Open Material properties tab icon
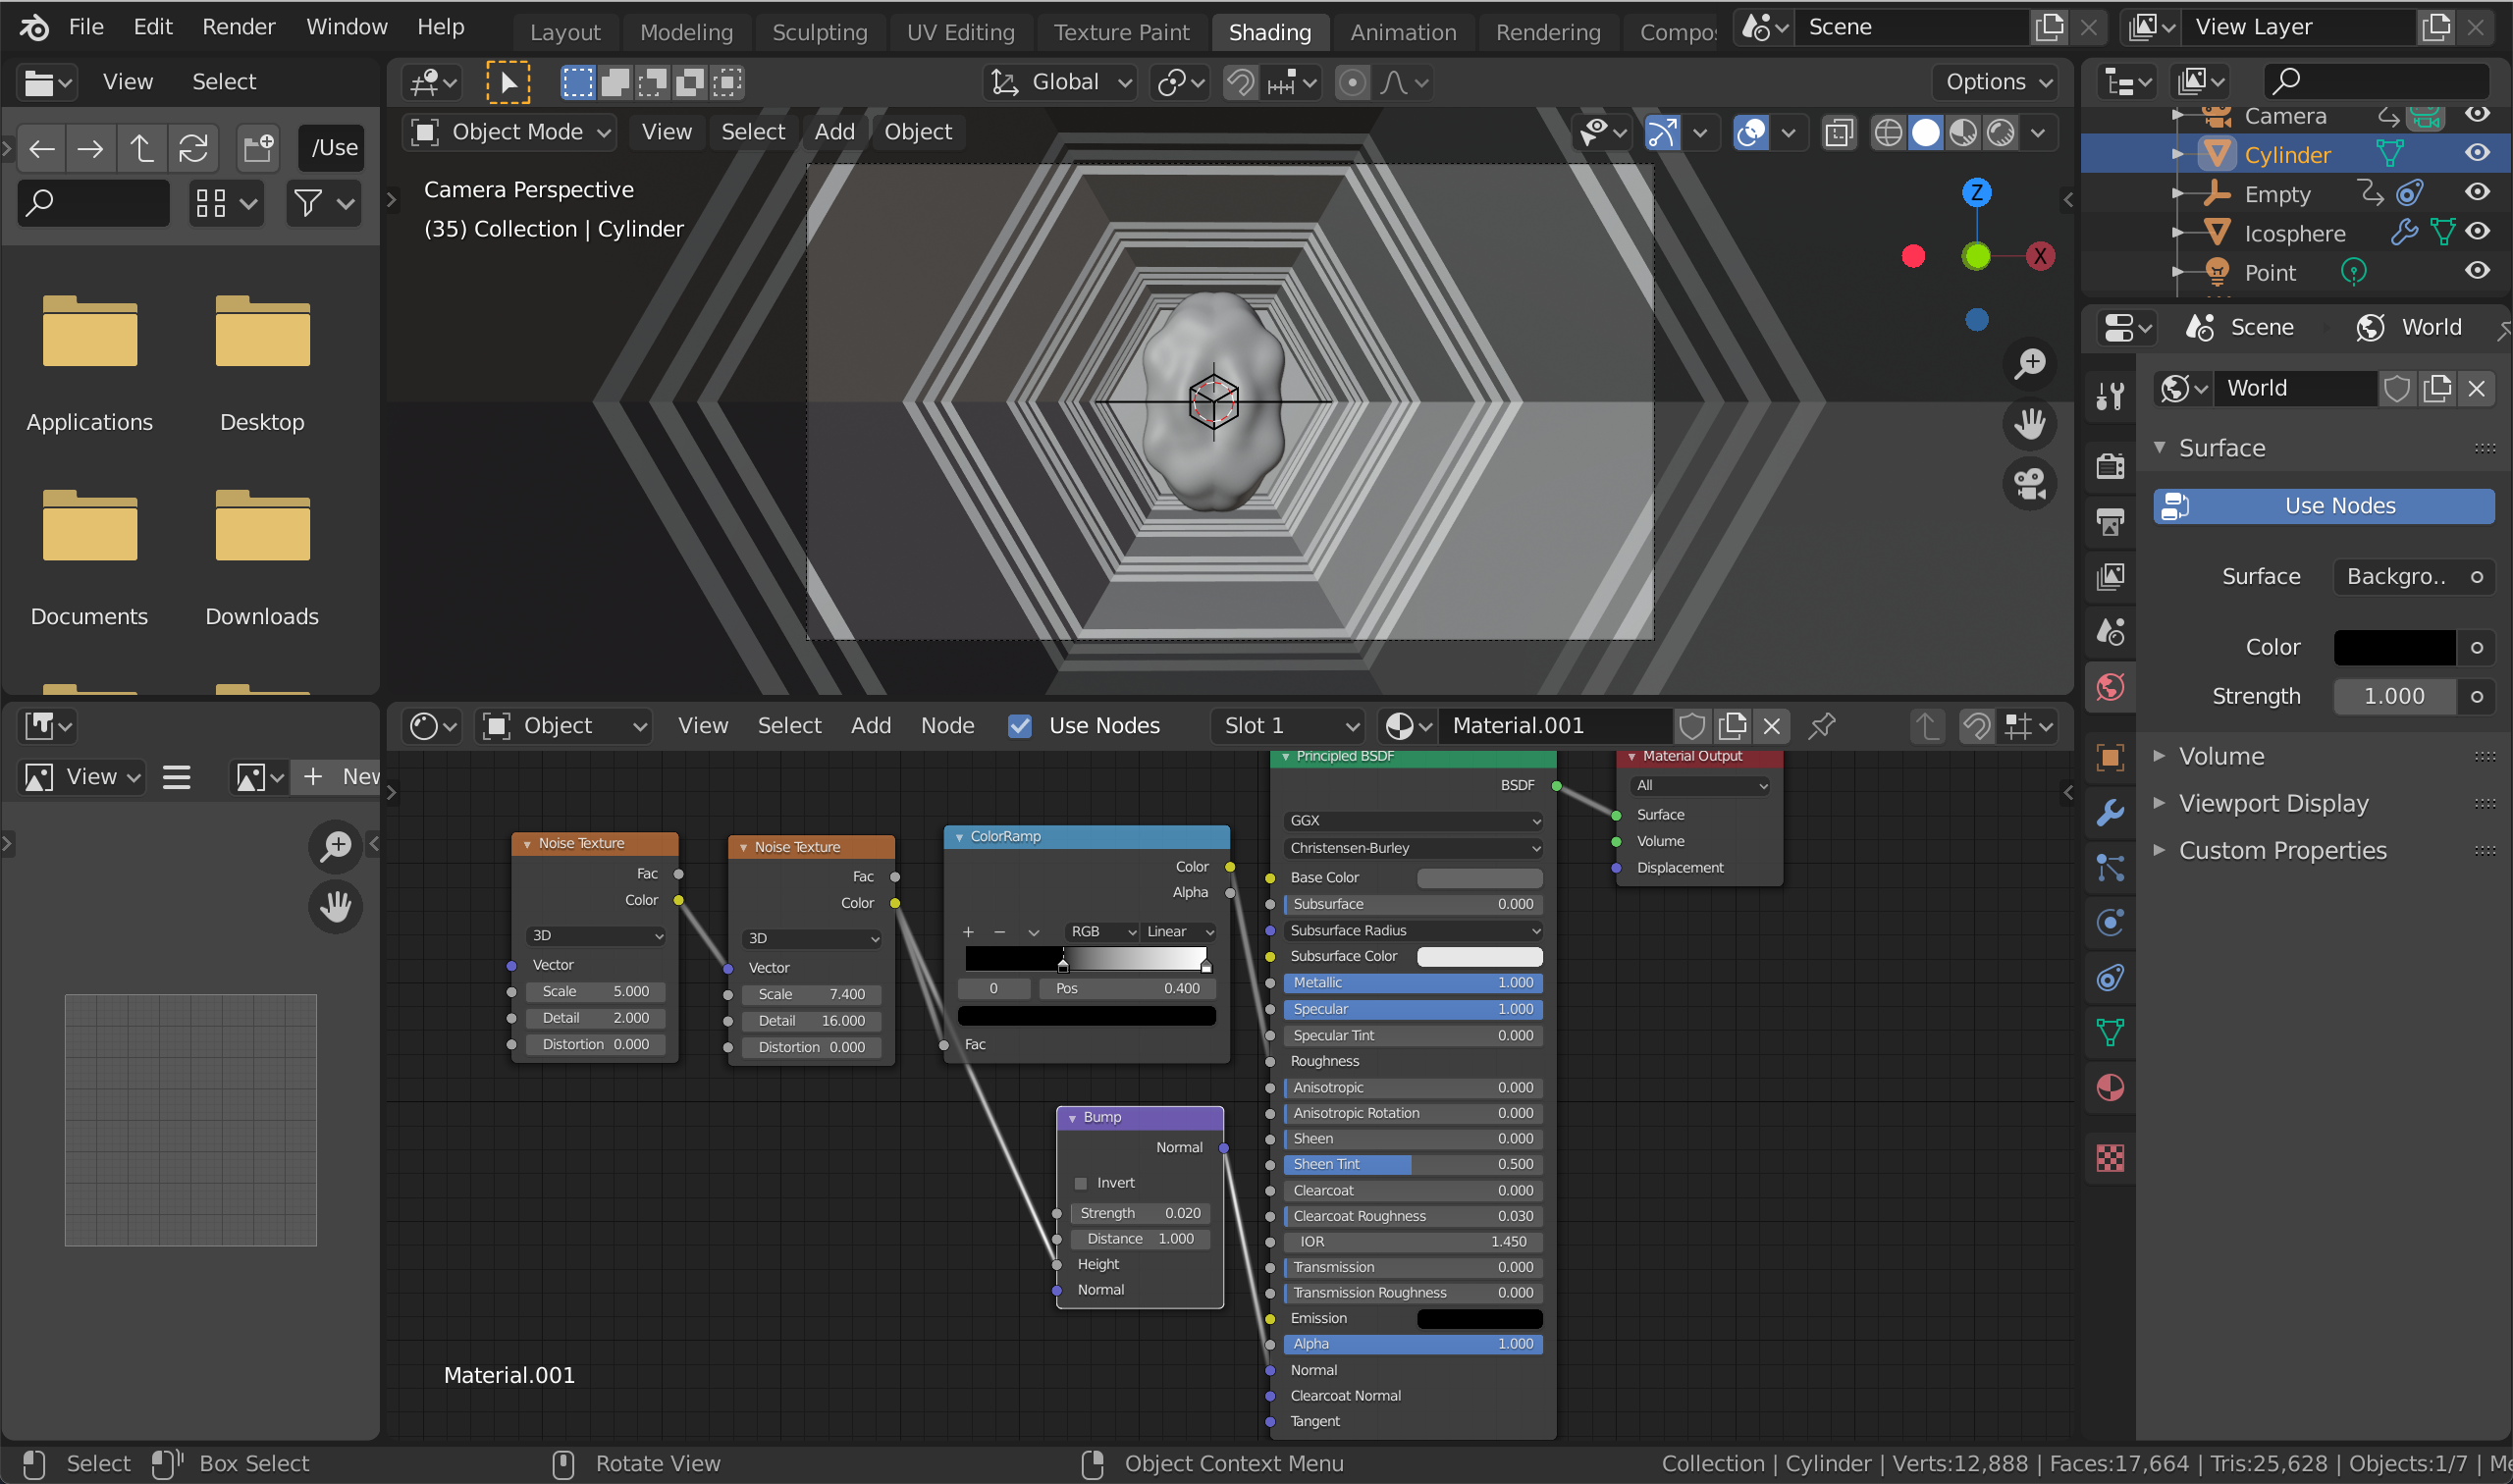 coord(2110,1087)
